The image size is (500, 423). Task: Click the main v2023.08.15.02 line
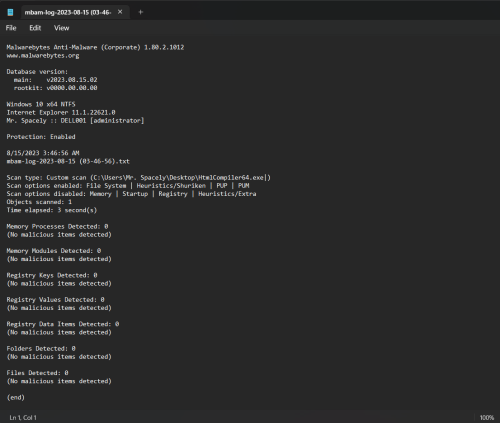(x=56, y=80)
